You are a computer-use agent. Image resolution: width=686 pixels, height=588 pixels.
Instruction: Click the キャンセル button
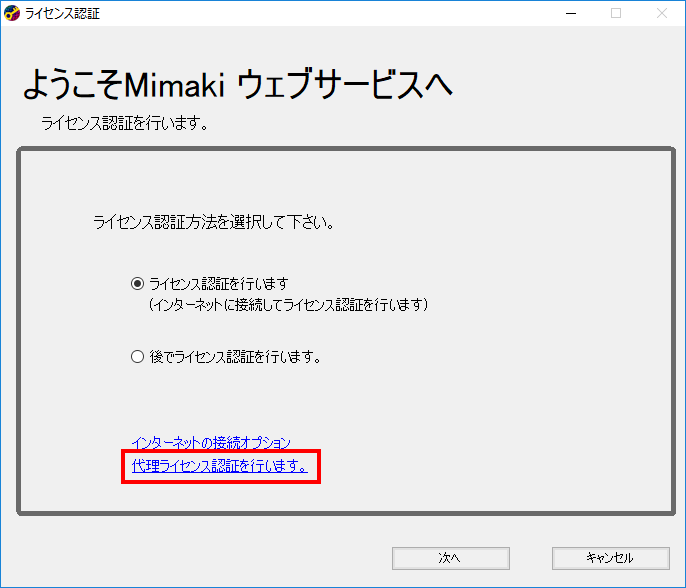611,558
